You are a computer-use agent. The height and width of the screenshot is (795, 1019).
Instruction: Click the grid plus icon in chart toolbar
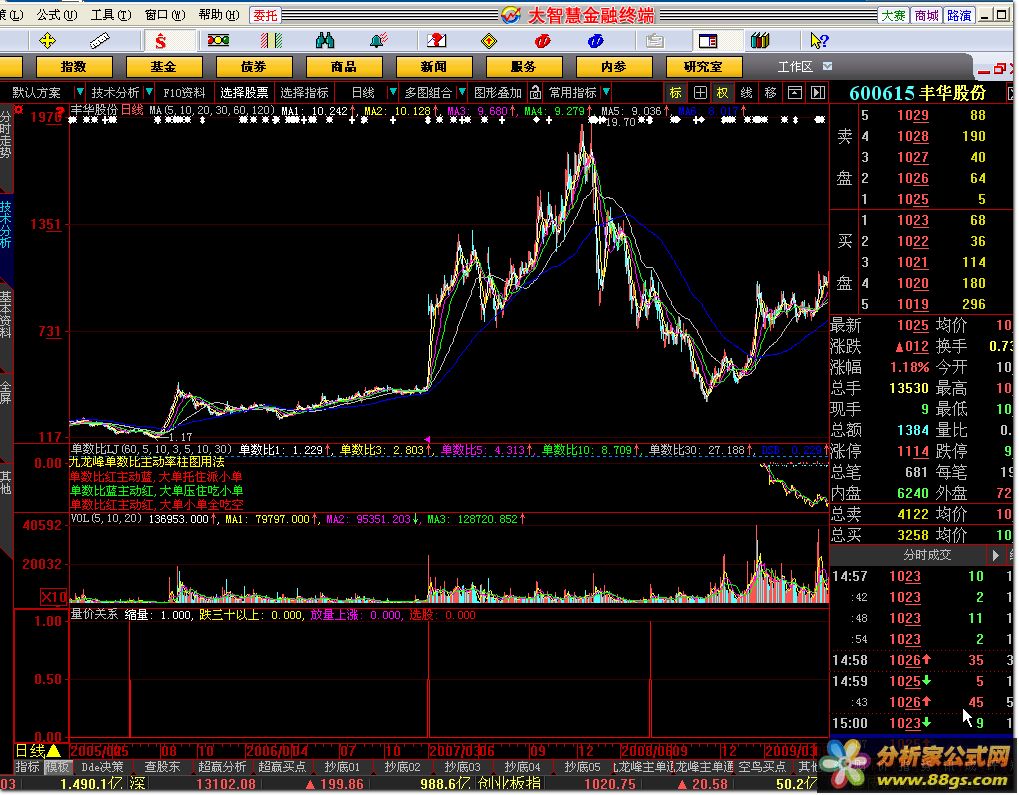click(700, 92)
